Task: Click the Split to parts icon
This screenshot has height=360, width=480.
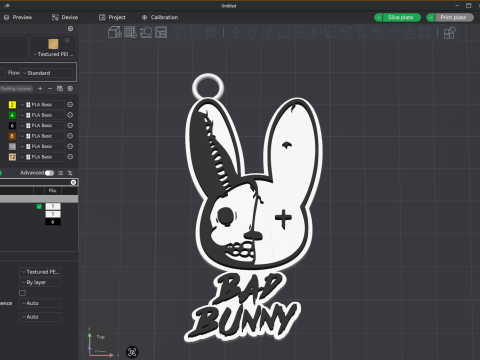Action: coord(195,33)
